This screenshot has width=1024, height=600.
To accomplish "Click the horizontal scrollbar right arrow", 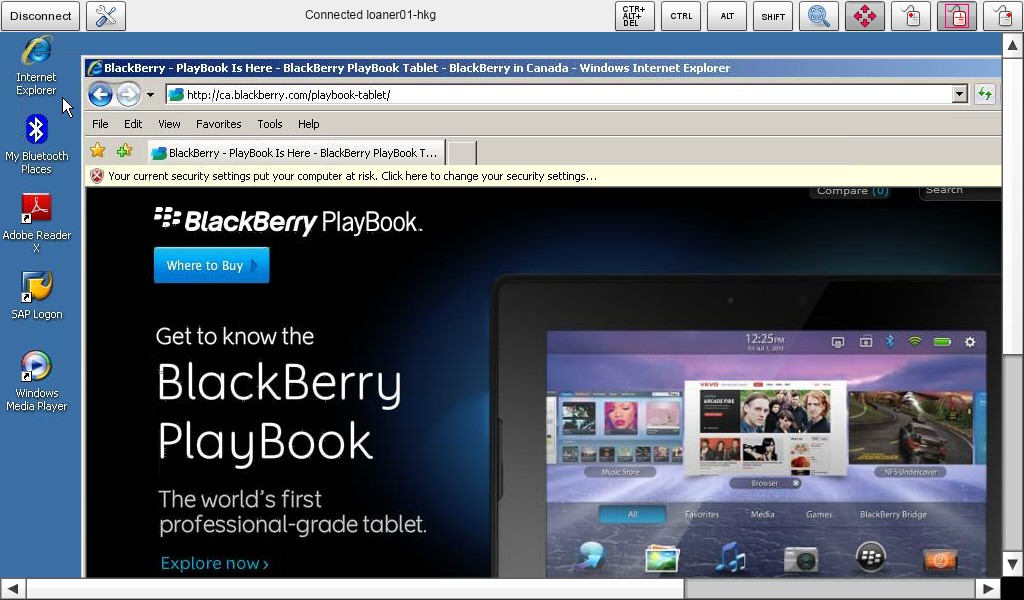I will 988,588.
